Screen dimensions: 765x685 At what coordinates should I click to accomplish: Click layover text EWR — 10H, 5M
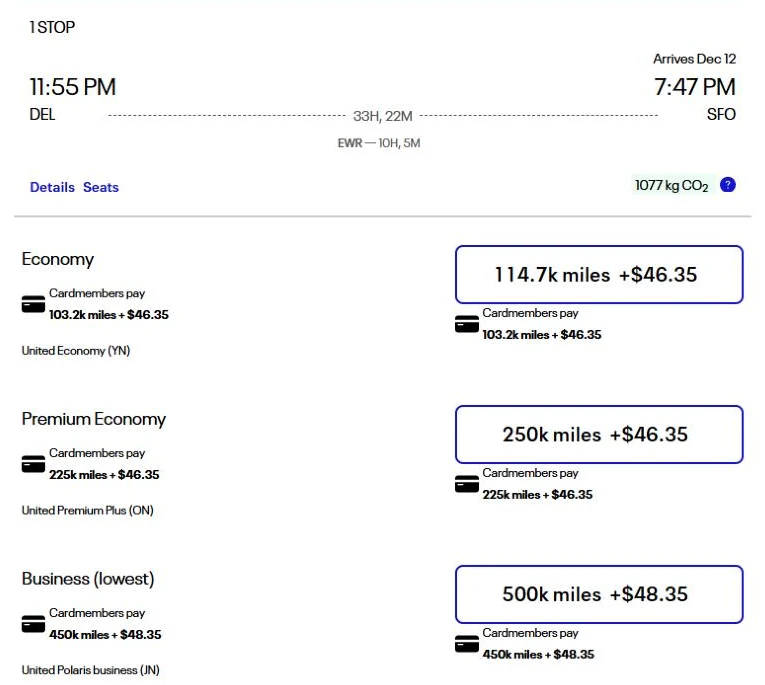tap(379, 143)
